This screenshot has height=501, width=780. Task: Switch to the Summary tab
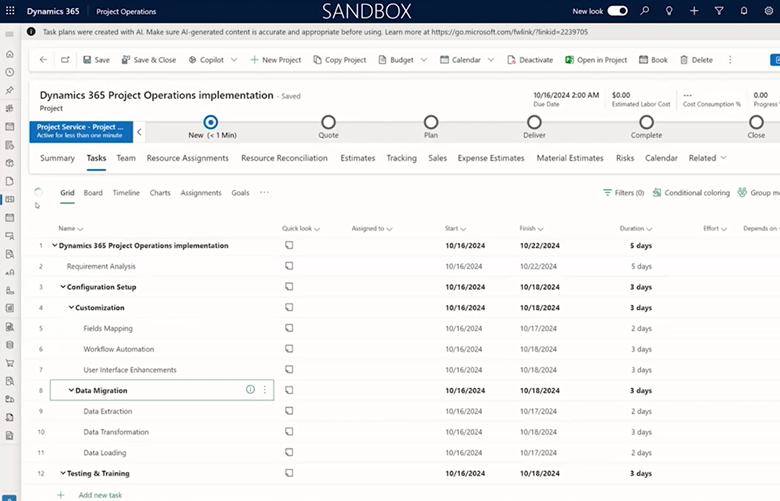pos(57,158)
